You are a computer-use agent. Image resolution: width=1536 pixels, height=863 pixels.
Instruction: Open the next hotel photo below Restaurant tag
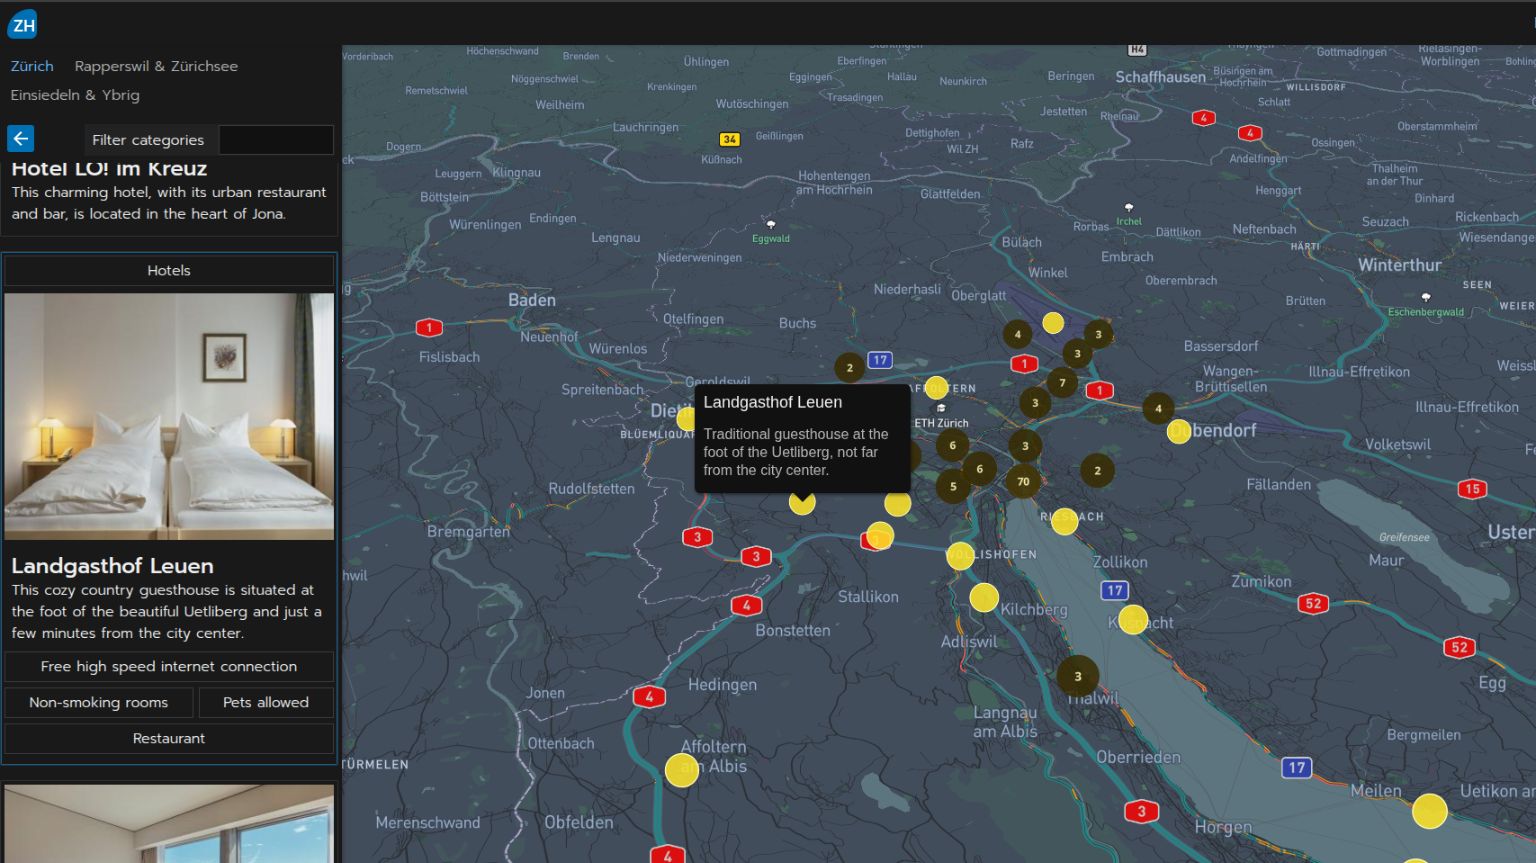(x=169, y=823)
